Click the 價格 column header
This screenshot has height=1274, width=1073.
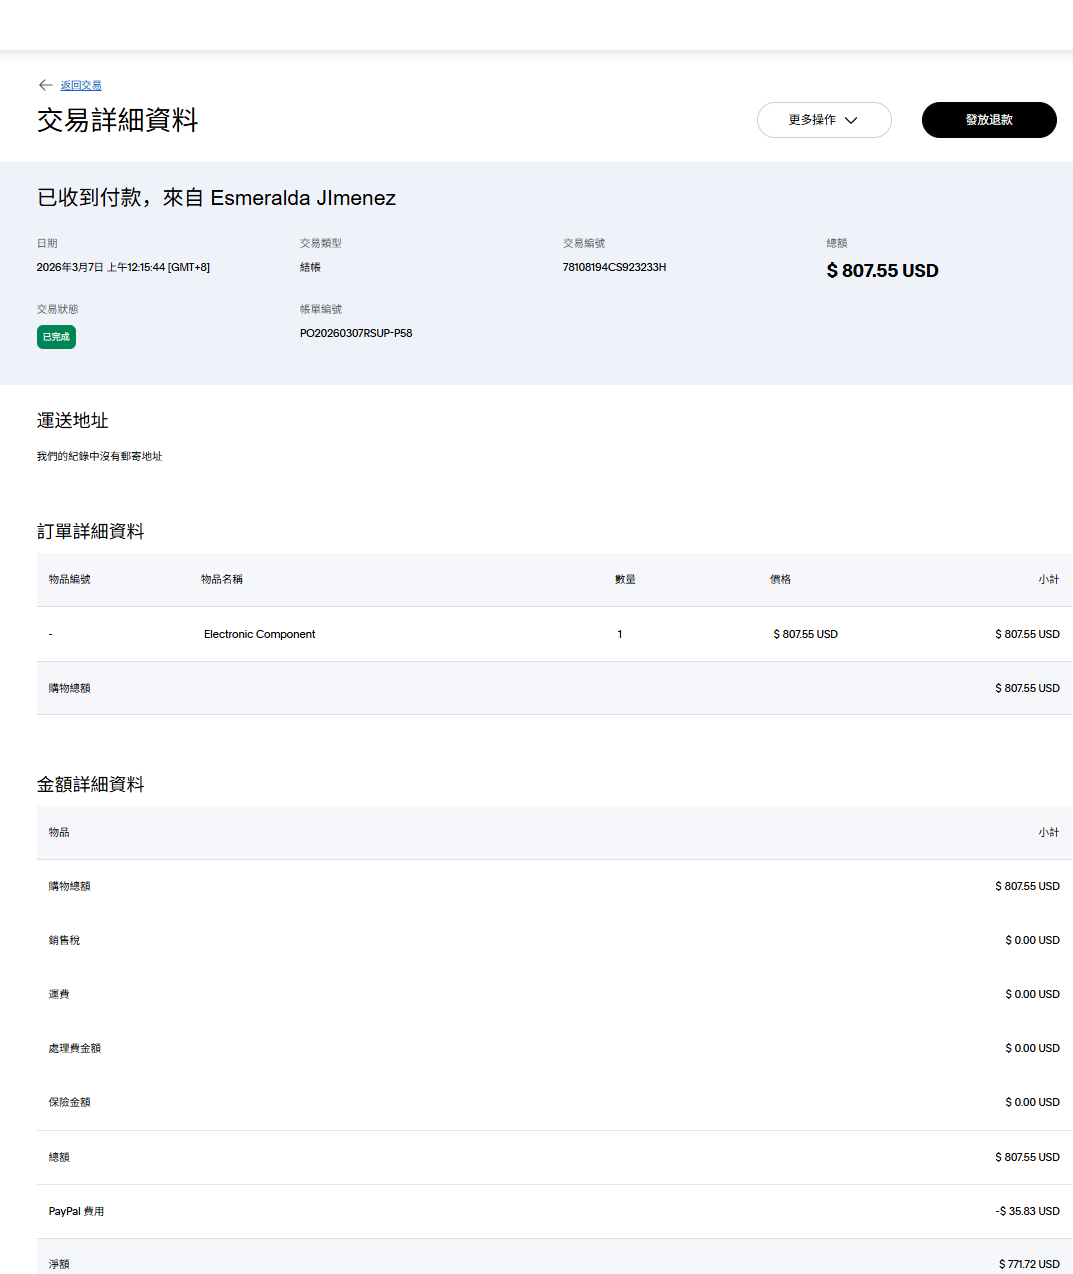(780, 579)
